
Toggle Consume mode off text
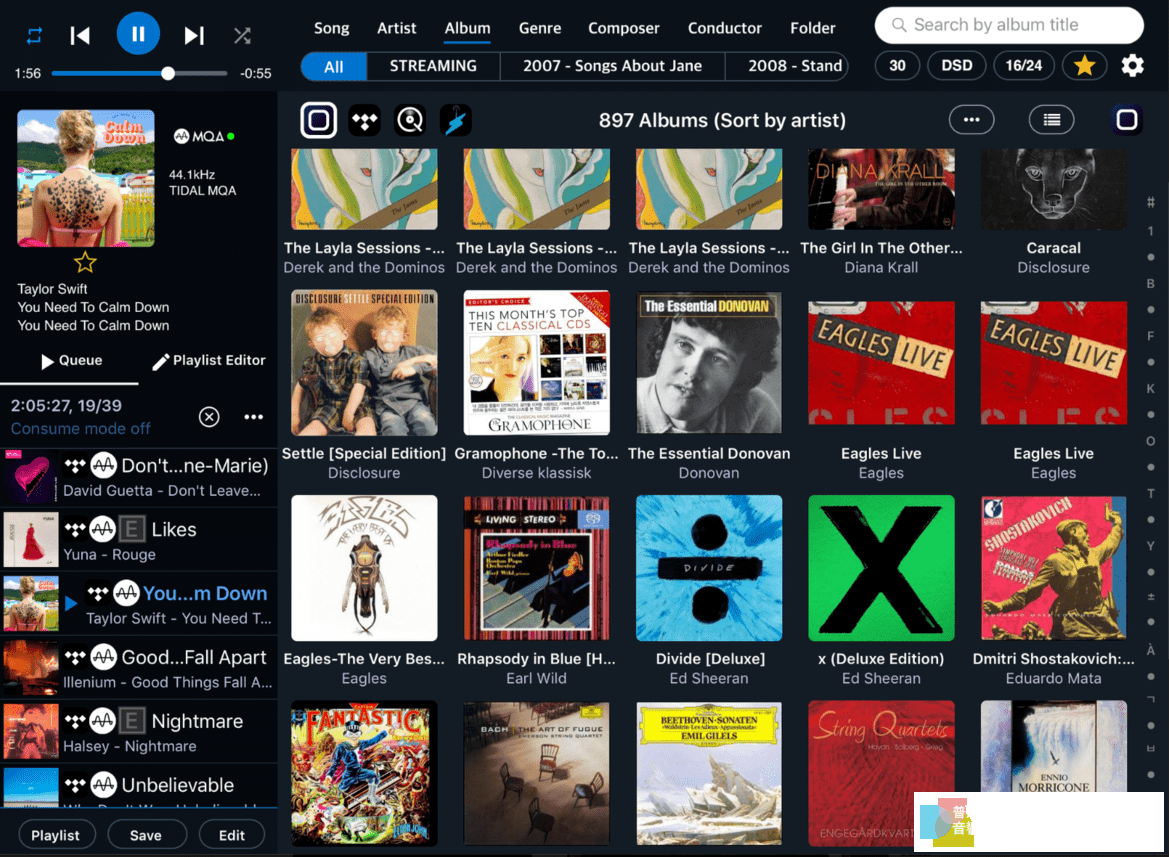[x=81, y=428]
